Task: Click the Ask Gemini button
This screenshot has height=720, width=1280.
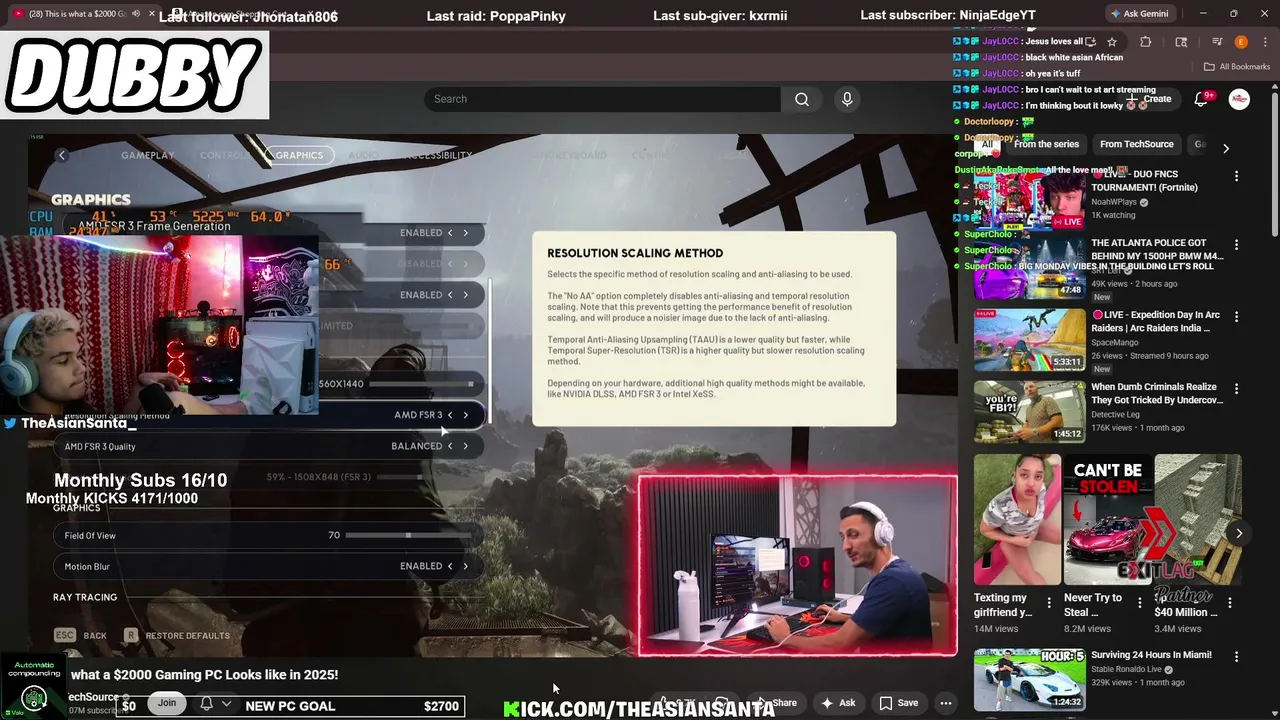Action: pyautogui.click(x=1138, y=14)
